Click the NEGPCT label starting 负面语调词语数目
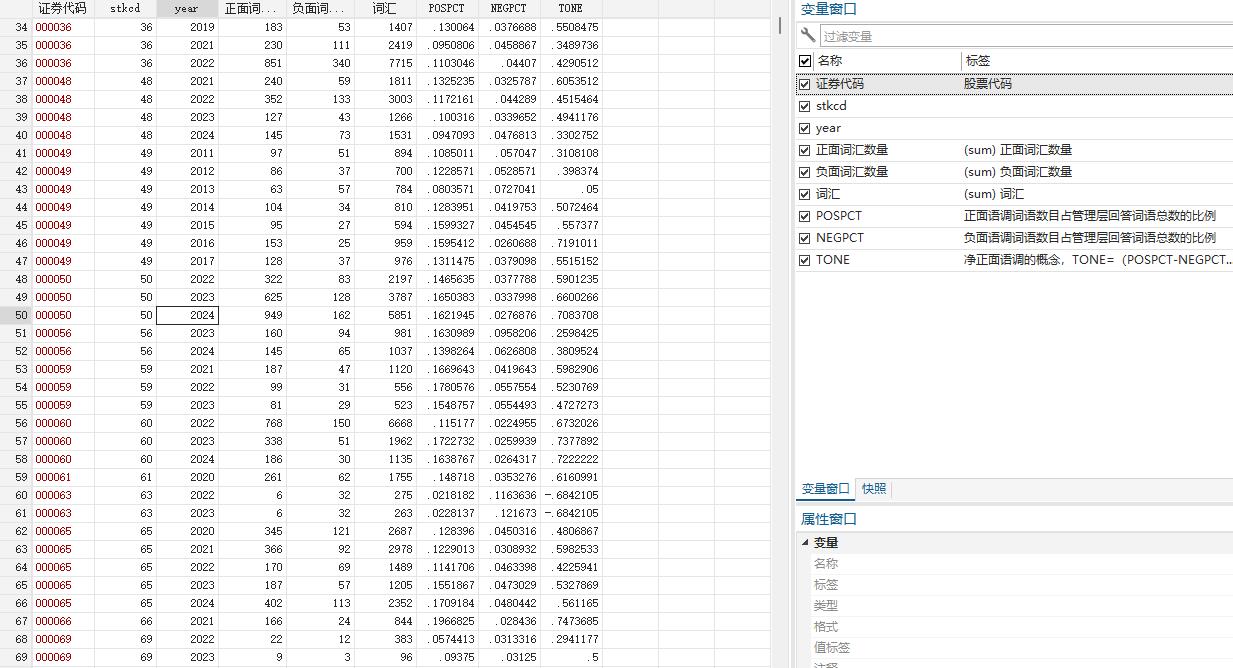1233x668 pixels. [x=1090, y=238]
